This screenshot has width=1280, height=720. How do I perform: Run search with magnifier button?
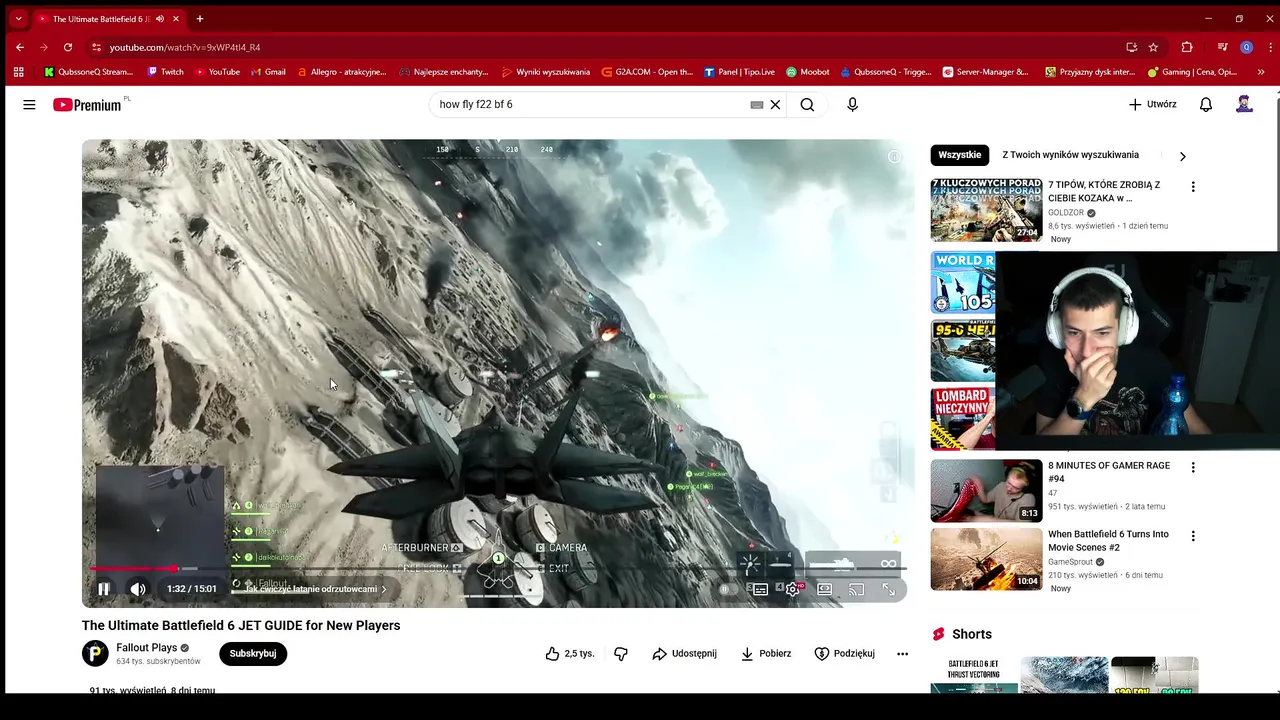807,104
